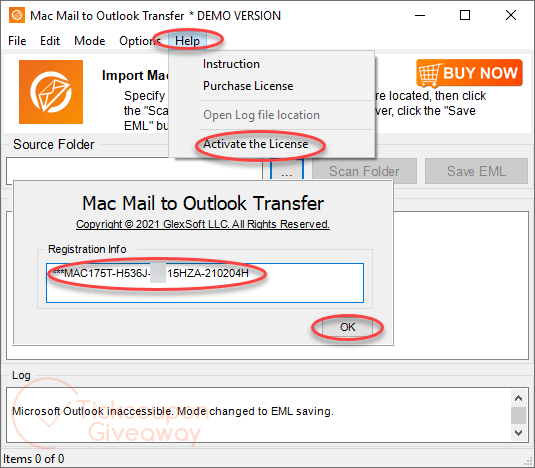Select Activate the License menu entry
Viewport: 535px width, 468px height.
tap(256, 144)
